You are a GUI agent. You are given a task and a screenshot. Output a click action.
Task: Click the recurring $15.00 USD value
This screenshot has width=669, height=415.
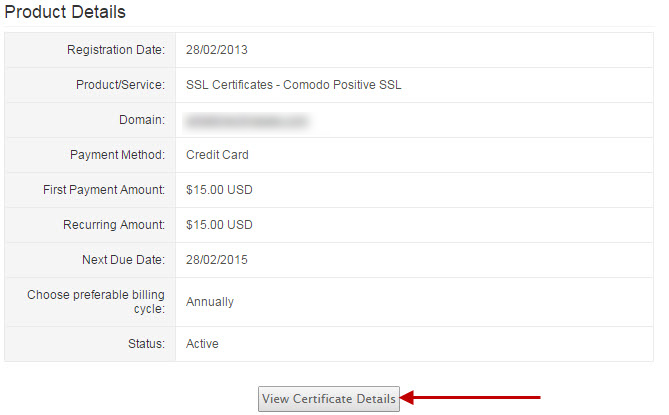pos(219,225)
